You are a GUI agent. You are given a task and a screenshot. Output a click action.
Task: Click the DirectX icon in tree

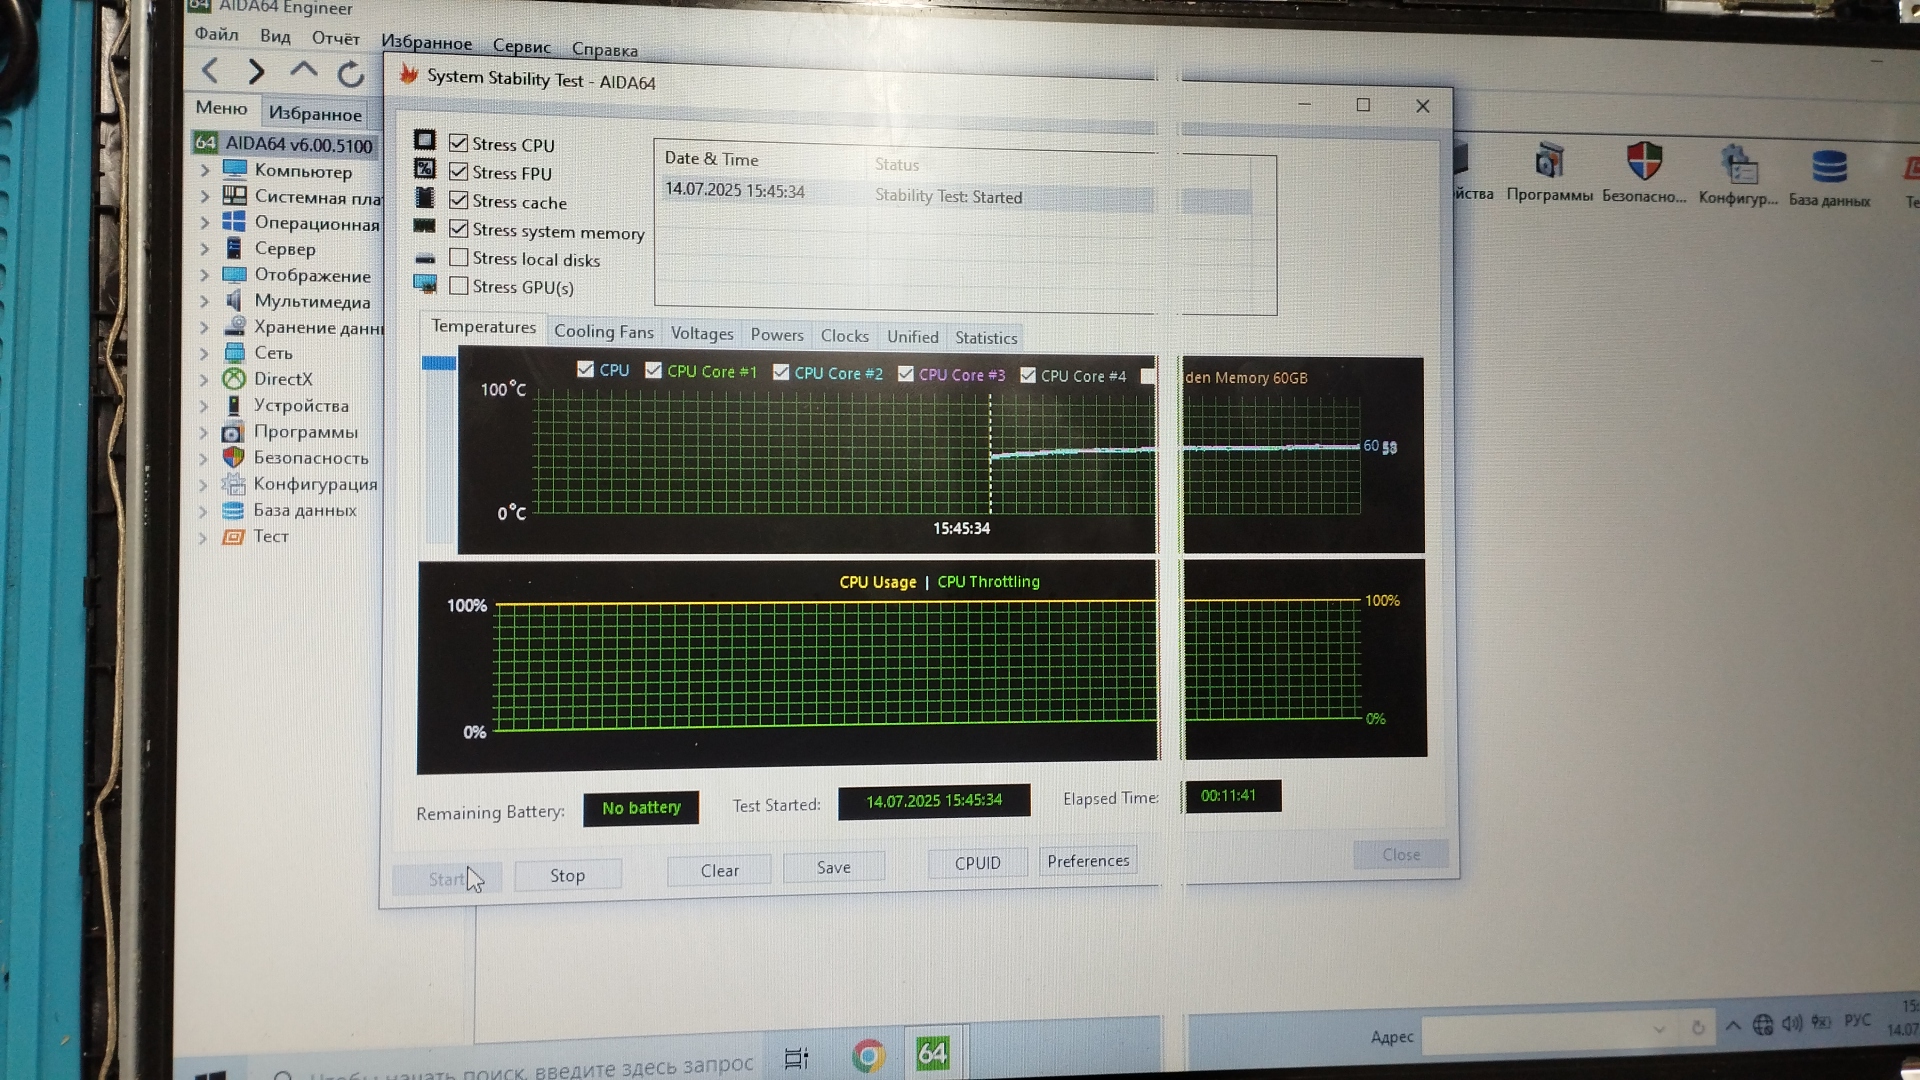click(234, 379)
